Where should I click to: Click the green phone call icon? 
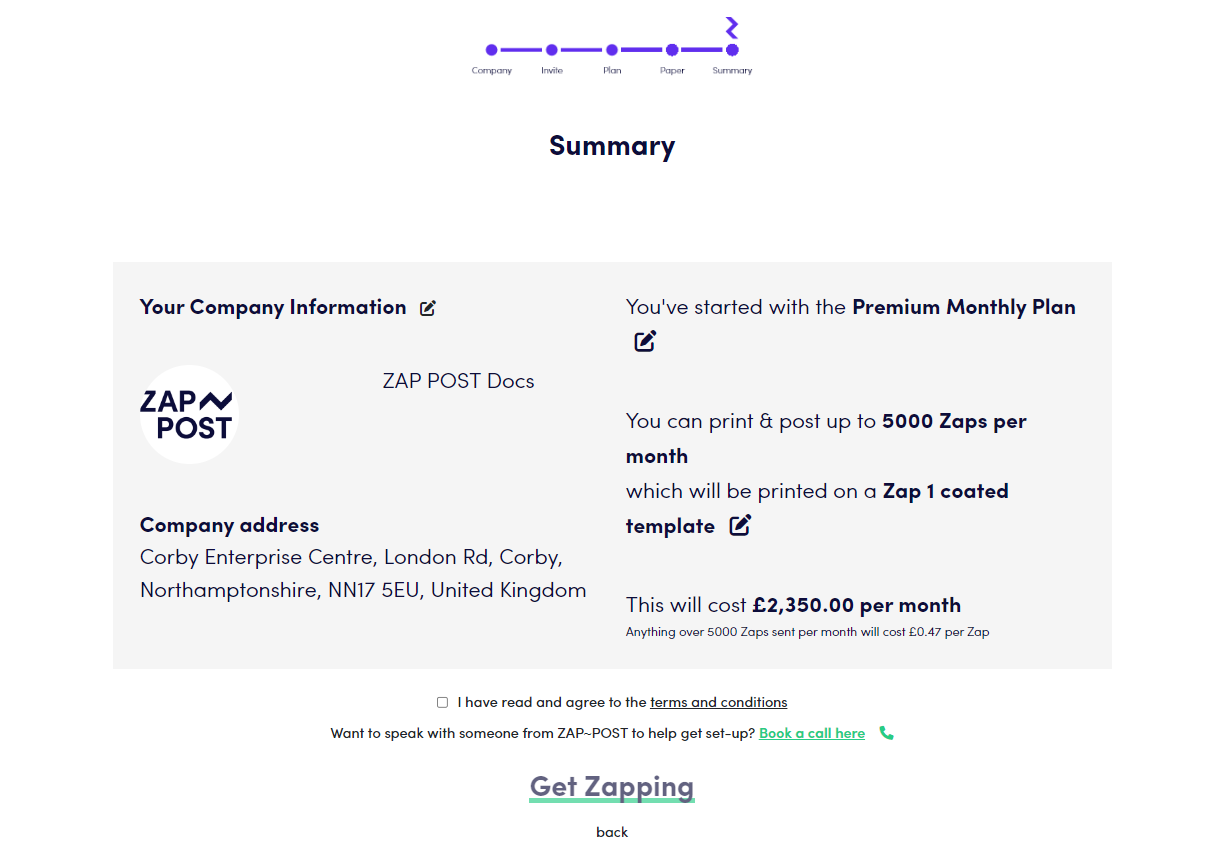click(x=886, y=733)
